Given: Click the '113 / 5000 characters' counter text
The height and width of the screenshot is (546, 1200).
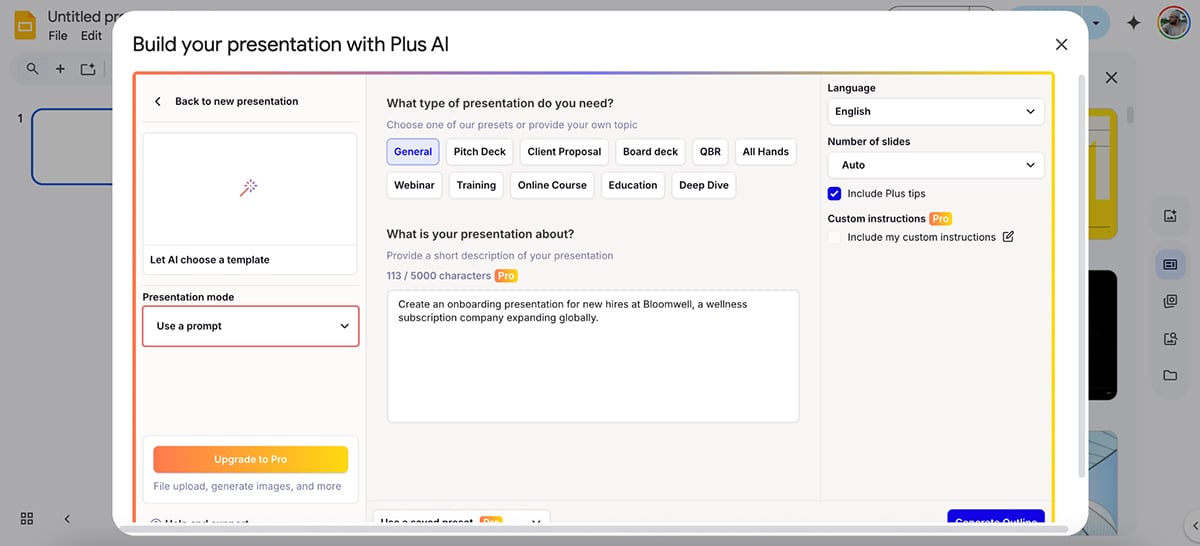Looking at the screenshot, I should point(439,276).
